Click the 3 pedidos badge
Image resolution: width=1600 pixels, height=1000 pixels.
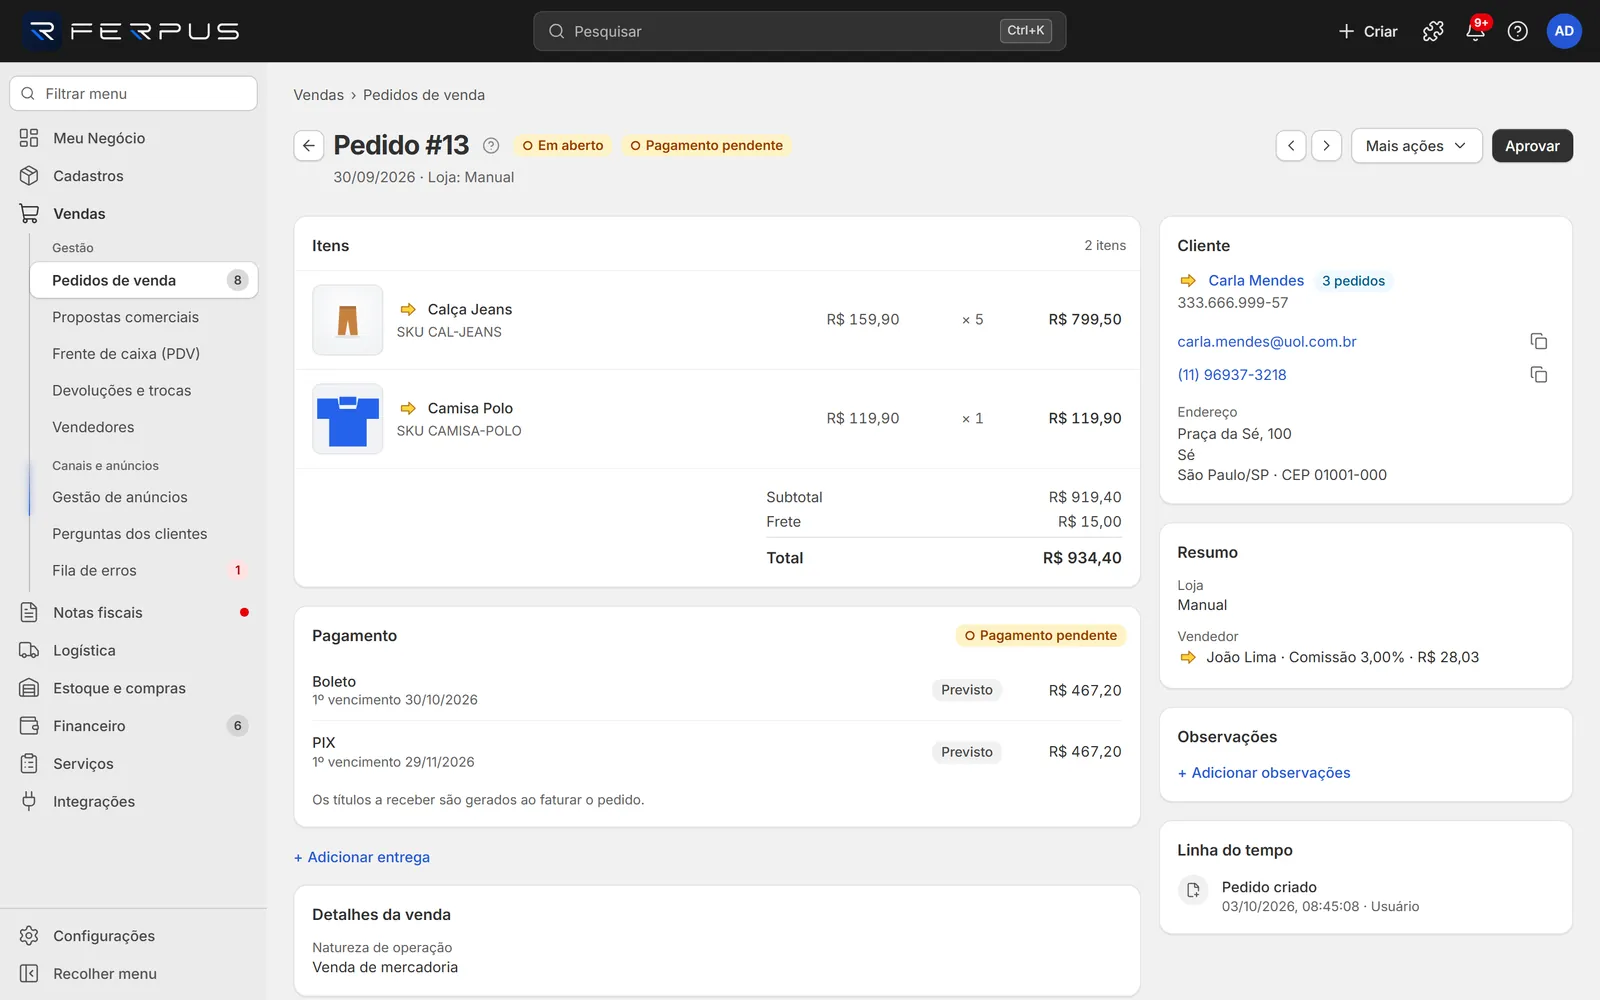(1353, 281)
